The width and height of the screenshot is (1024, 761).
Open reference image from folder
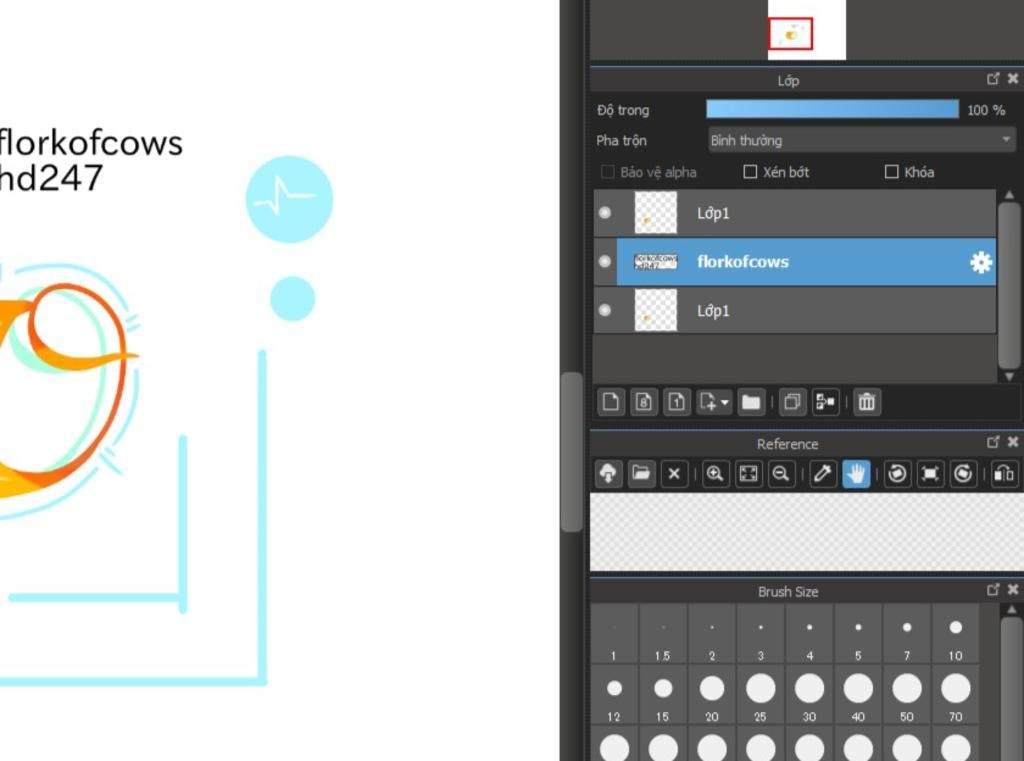(641, 473)
